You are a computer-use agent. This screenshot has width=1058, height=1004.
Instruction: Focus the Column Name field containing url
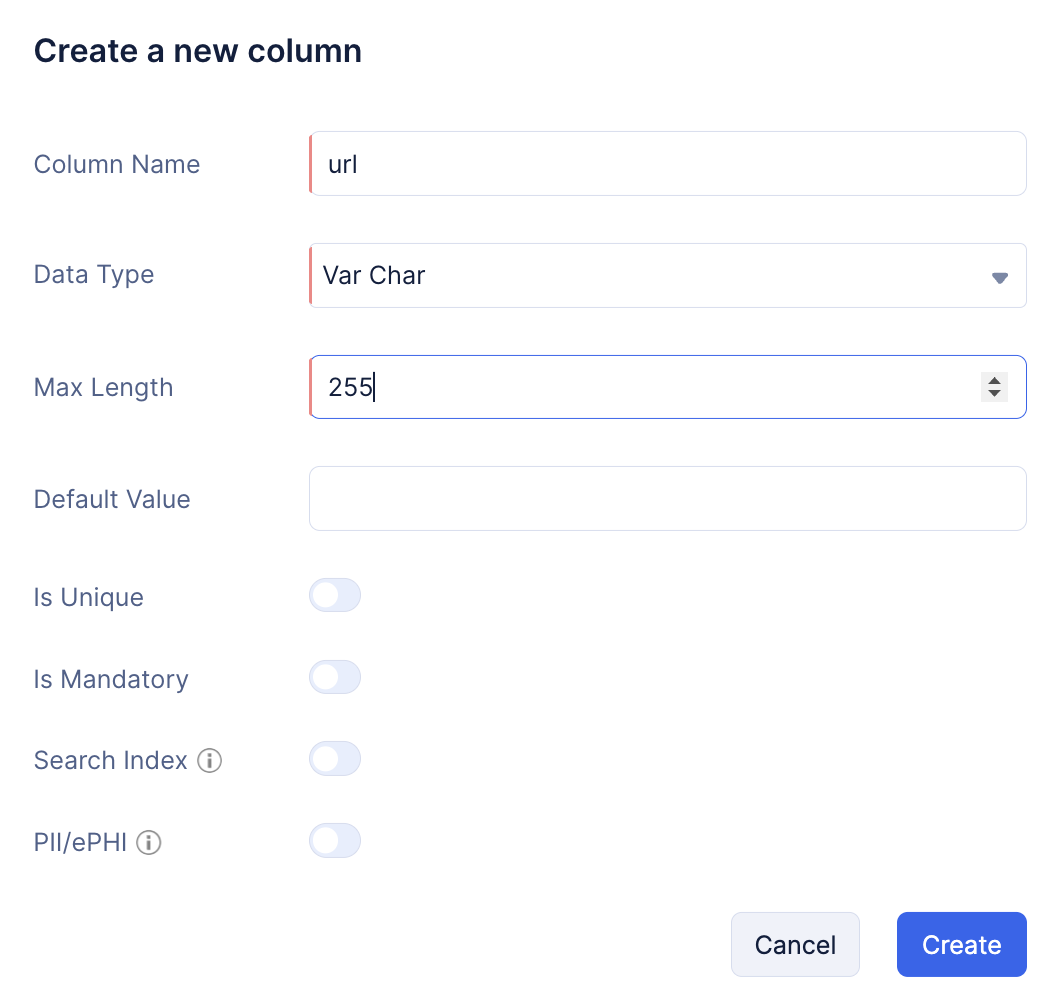(x=668, y=164)
